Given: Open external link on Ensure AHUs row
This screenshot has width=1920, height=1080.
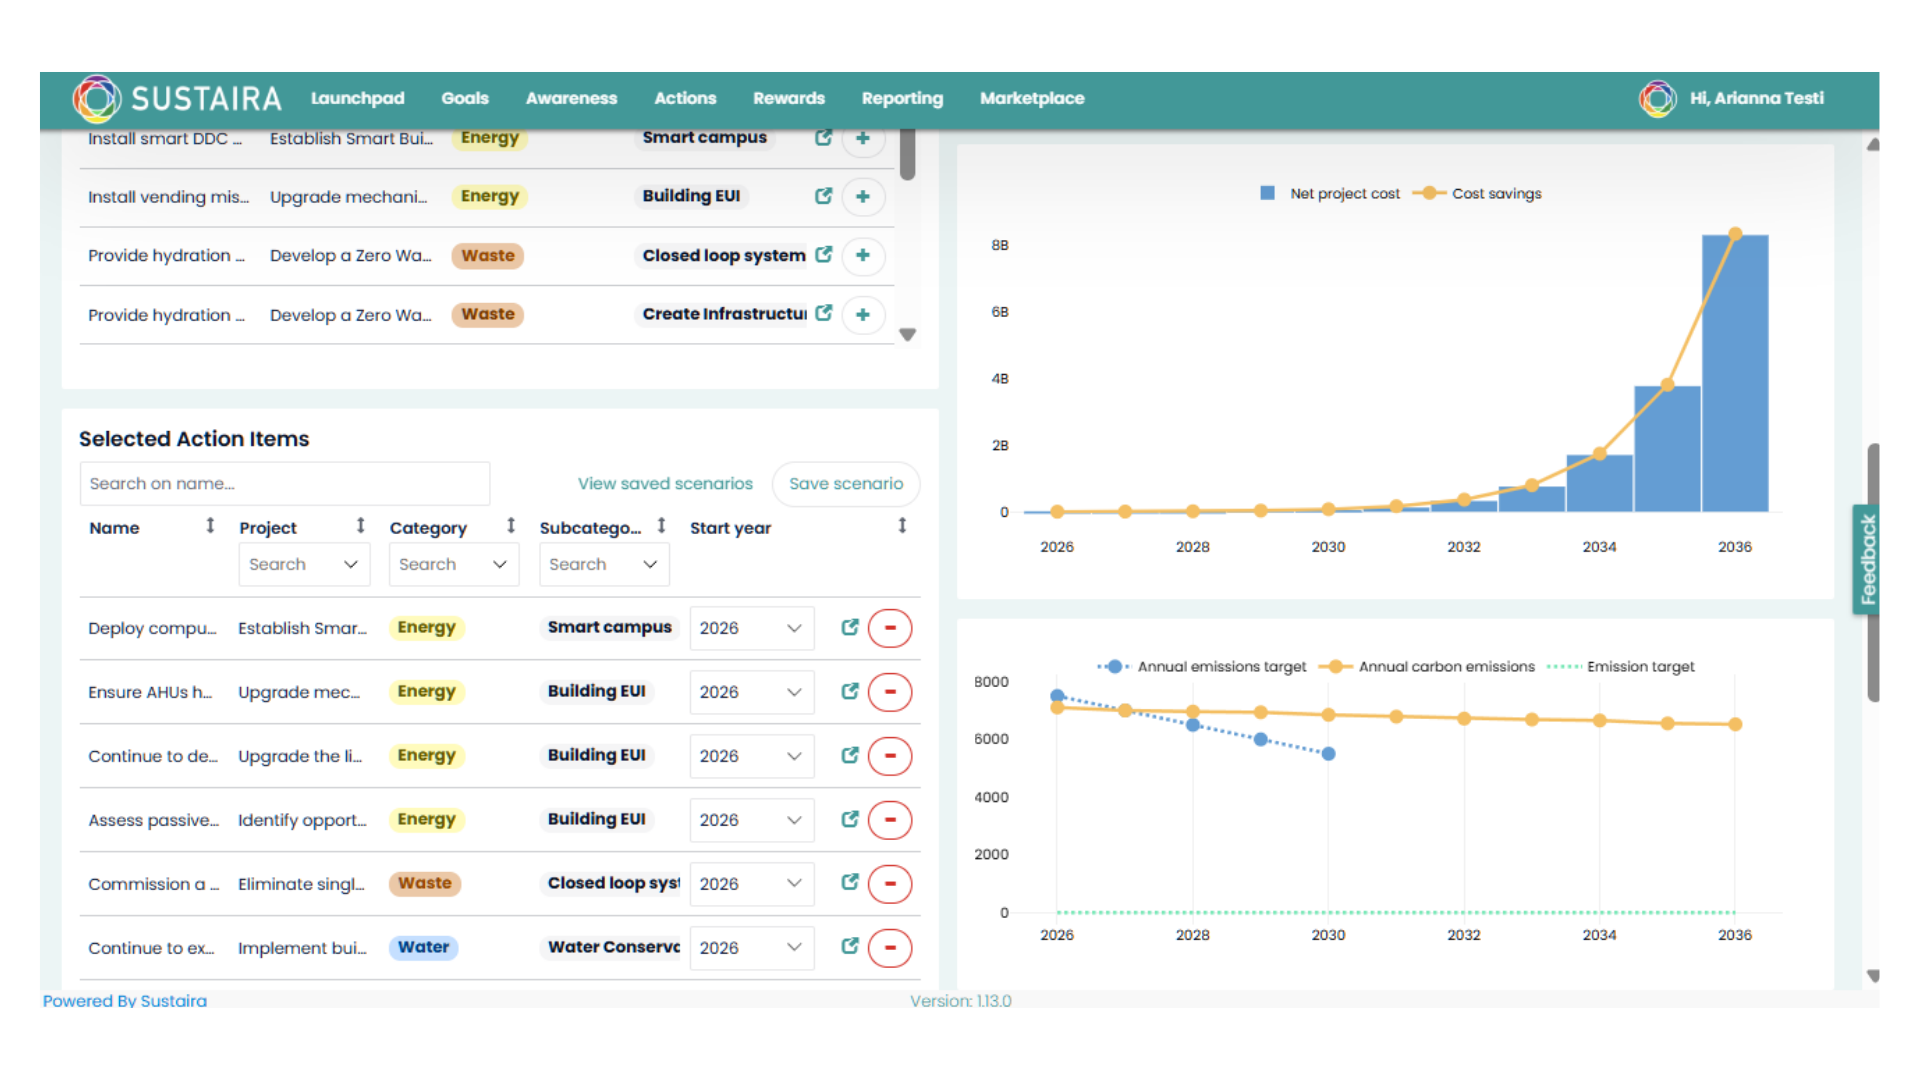Looking at the screenshot, I should 849,691.
